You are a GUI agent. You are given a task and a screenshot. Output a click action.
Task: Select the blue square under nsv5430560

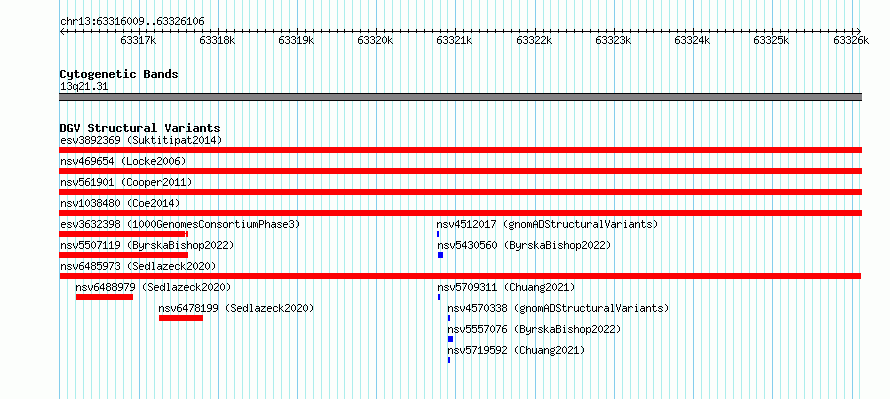440,255
